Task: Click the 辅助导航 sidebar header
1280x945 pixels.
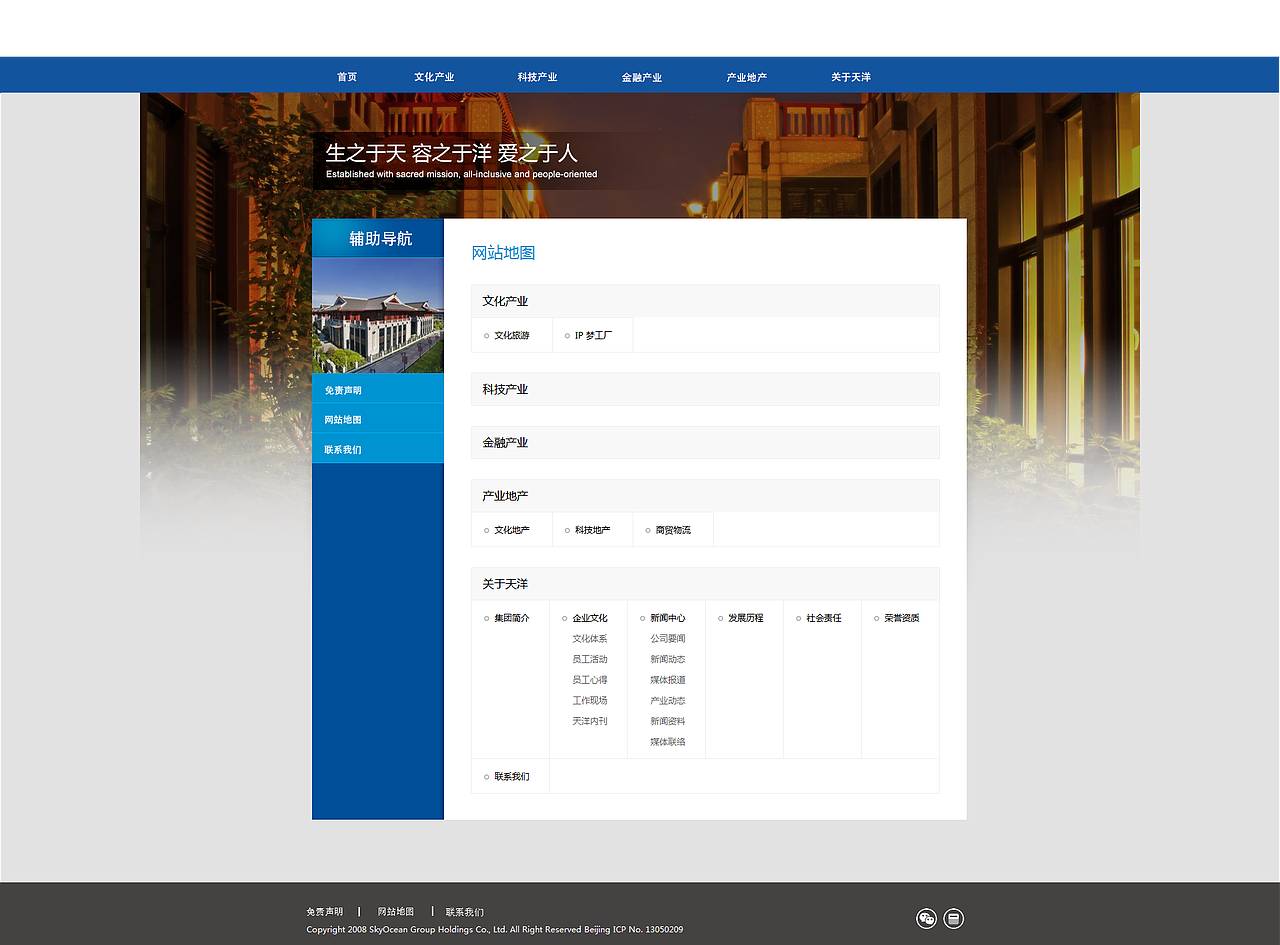Action: pyautogui.click(x=378, y=238)
